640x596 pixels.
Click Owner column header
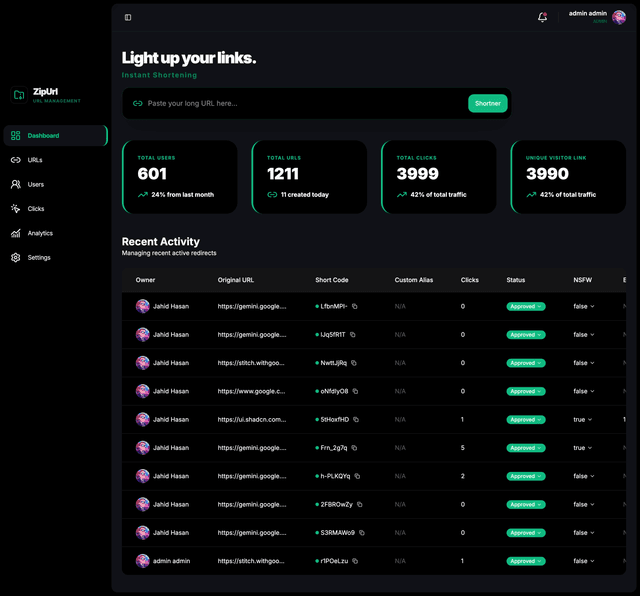[145, 280]
